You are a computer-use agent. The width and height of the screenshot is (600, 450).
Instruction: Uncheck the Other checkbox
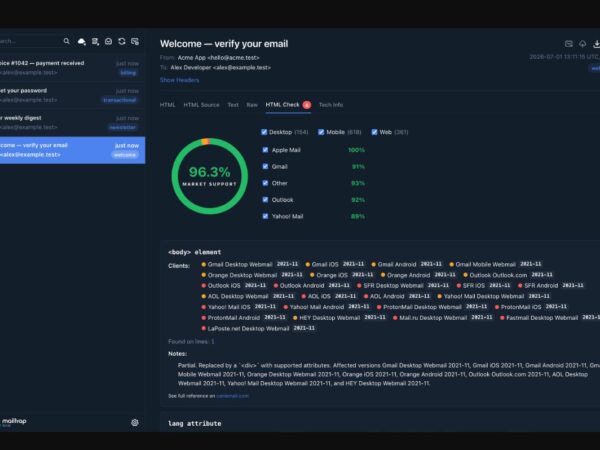pos(266,183)
